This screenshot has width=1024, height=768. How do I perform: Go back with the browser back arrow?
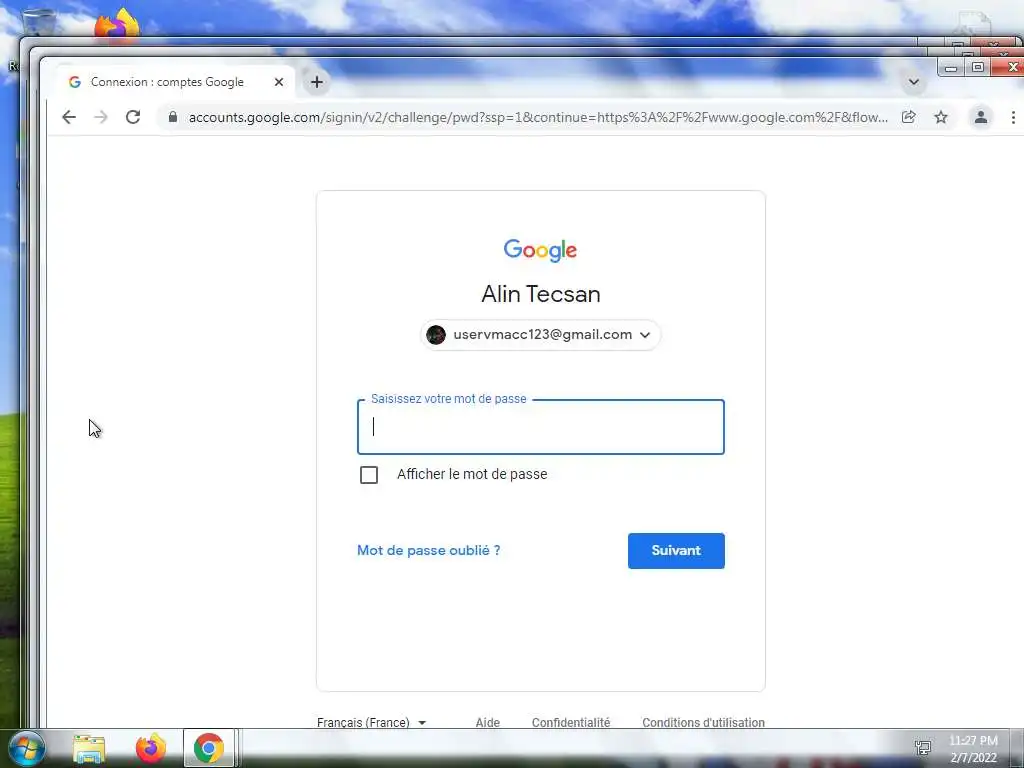69,118
